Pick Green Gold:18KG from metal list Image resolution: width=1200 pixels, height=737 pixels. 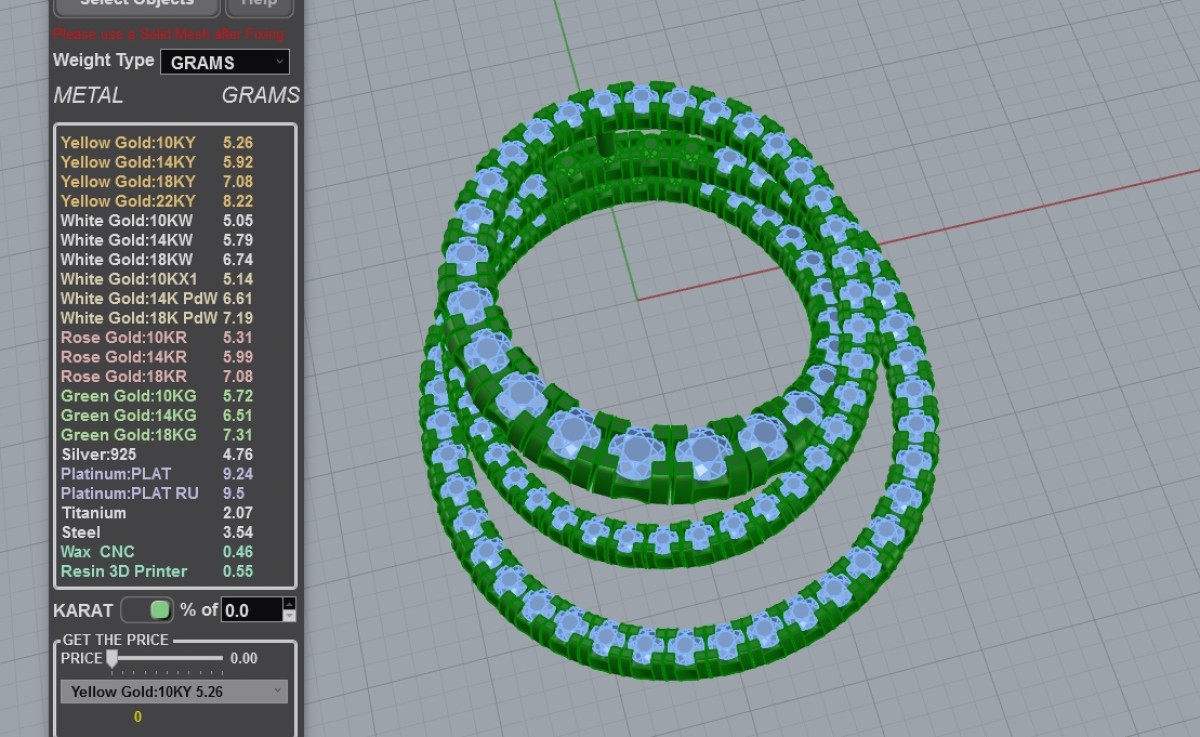(128, 435)
